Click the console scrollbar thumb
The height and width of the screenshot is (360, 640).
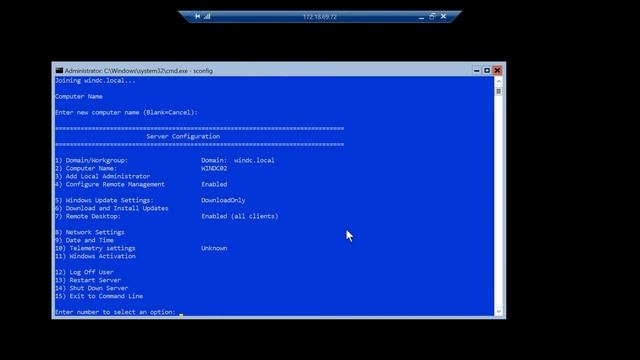(x=498, y=91)
